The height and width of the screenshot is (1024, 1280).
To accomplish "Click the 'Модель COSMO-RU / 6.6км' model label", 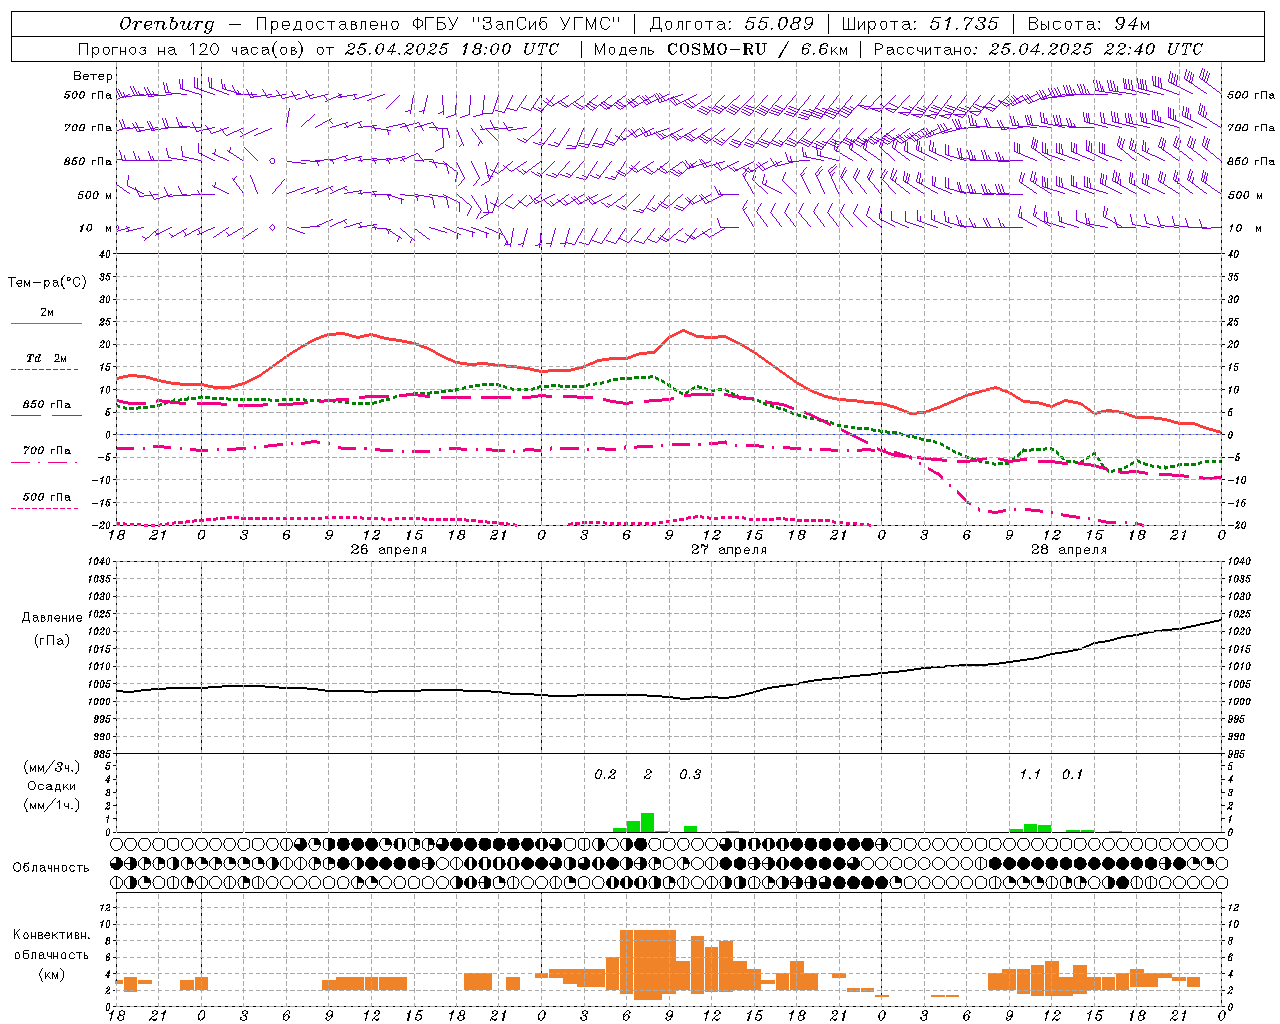I will point(720,49).
